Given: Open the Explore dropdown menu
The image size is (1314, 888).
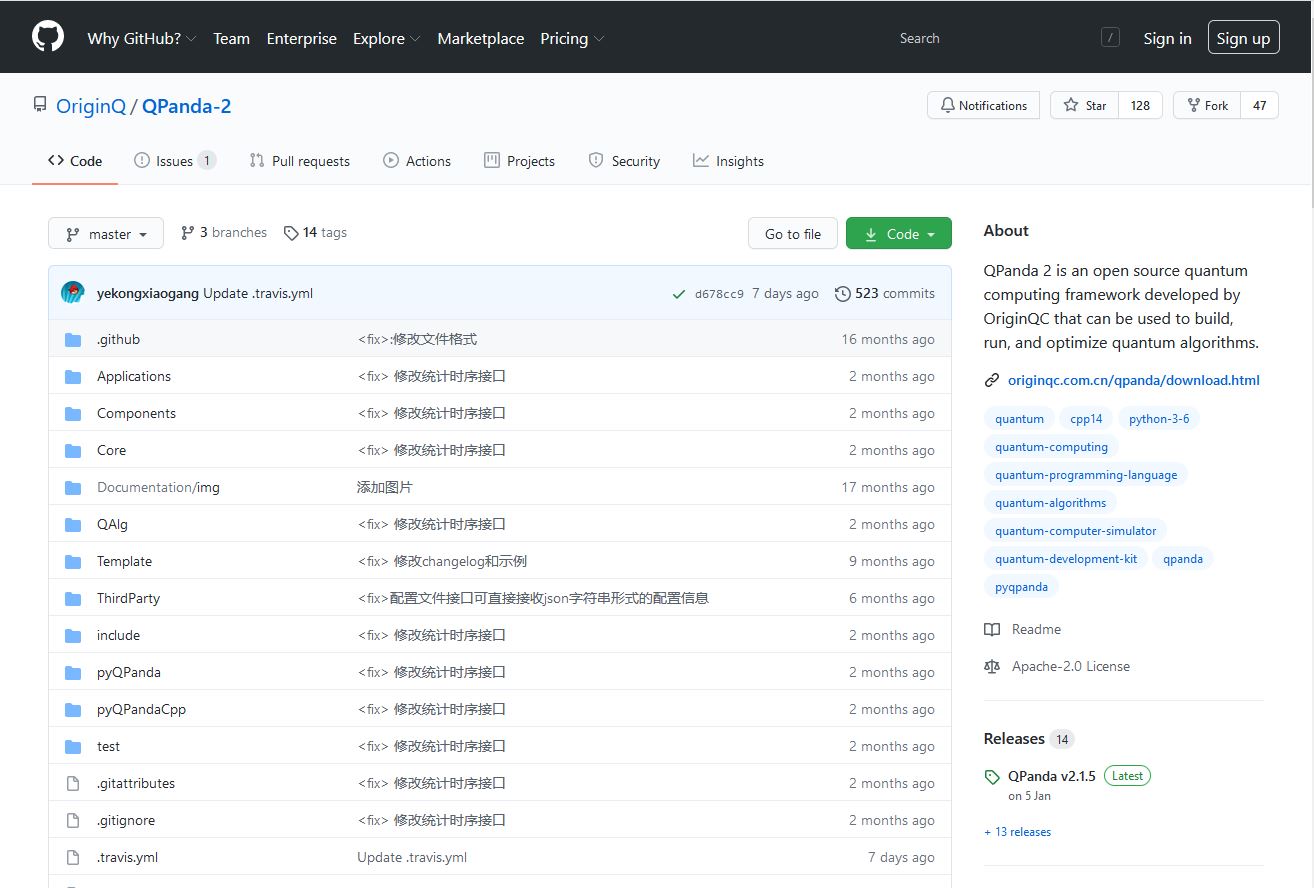Looking at the screenshot, I should [386, 38].
